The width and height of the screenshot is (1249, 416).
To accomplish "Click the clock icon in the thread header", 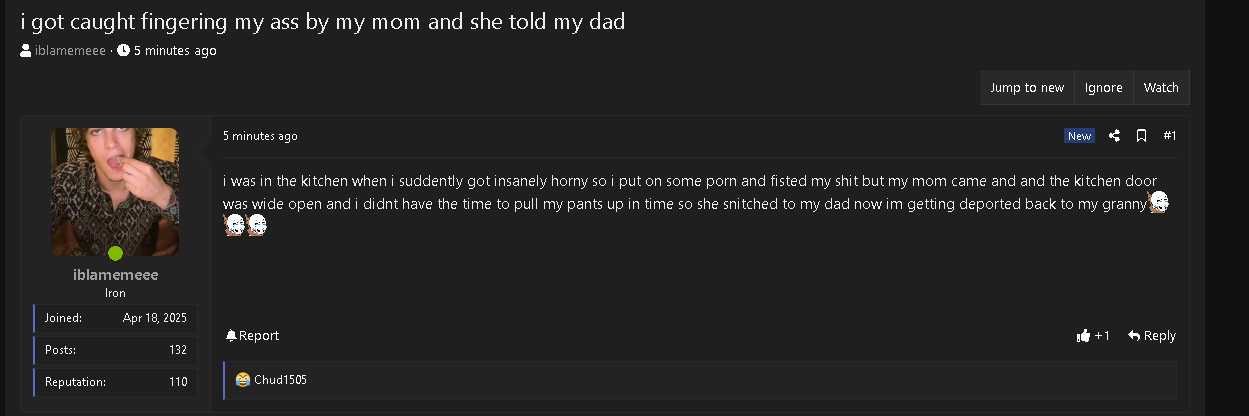I will point(123,51).
